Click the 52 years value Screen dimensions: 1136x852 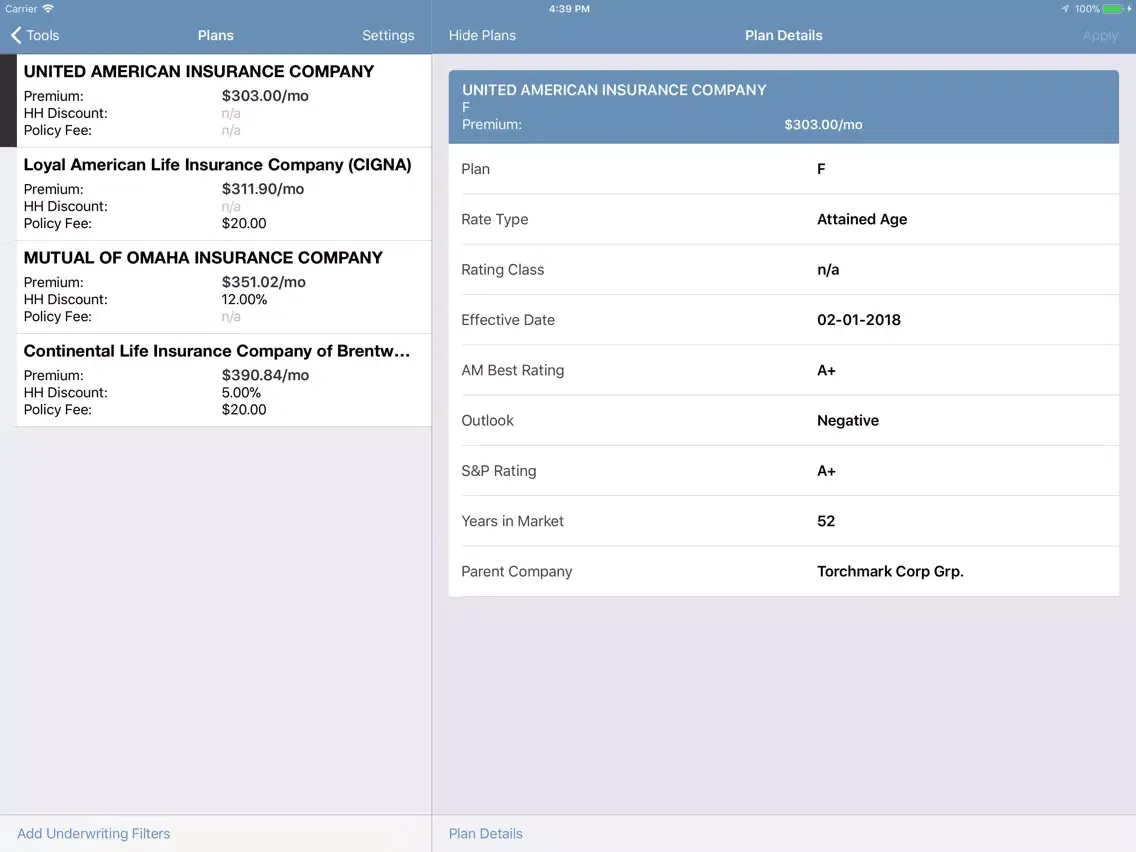826,522
